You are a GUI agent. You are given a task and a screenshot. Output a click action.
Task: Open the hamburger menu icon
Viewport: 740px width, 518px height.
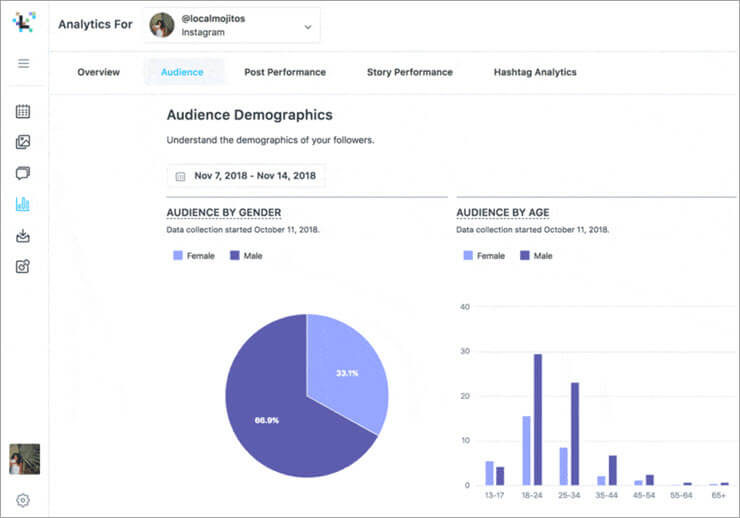[x=23, y=64]
